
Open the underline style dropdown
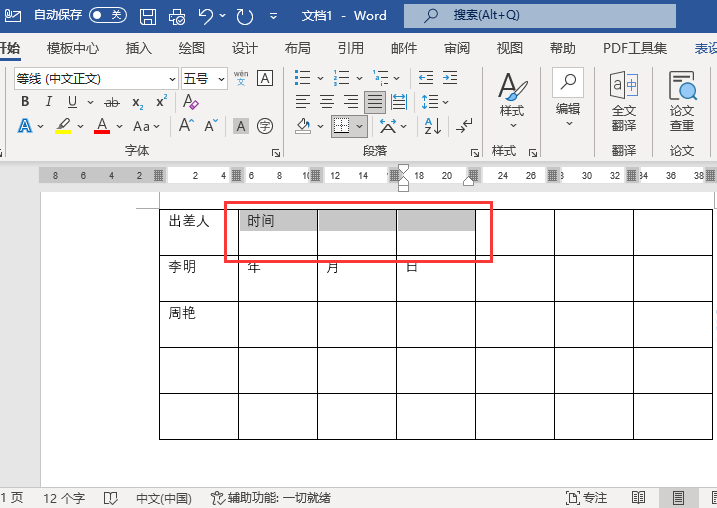tap(91, 102)
